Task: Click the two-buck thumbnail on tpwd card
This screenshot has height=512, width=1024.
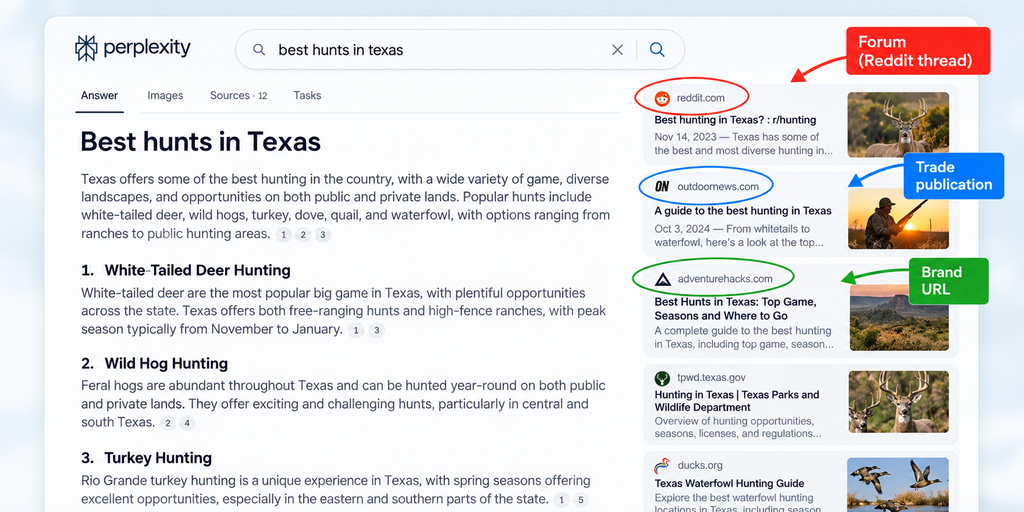Action: point(899,402)
